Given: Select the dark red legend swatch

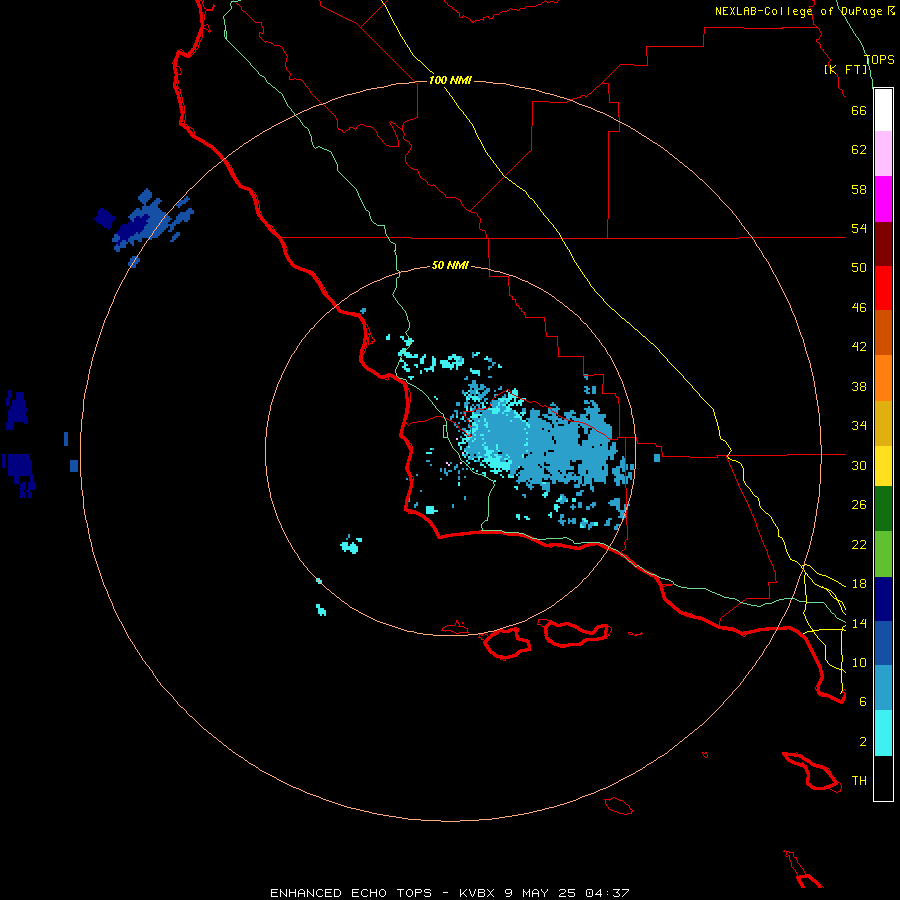Looking at the screenshot, I should coord(883,243).
